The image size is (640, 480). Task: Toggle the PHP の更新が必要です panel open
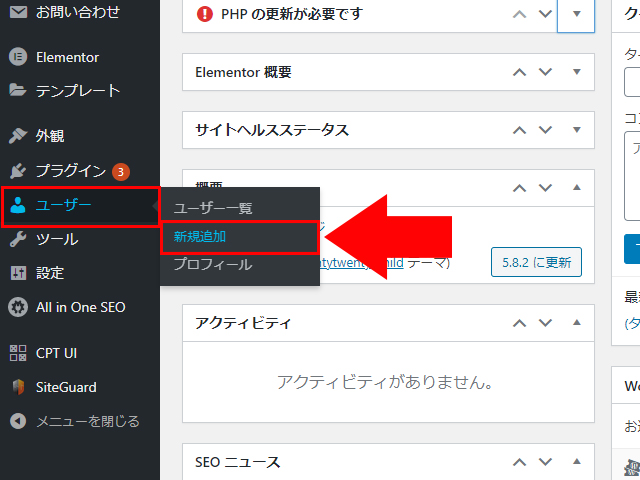pos(576,14)
